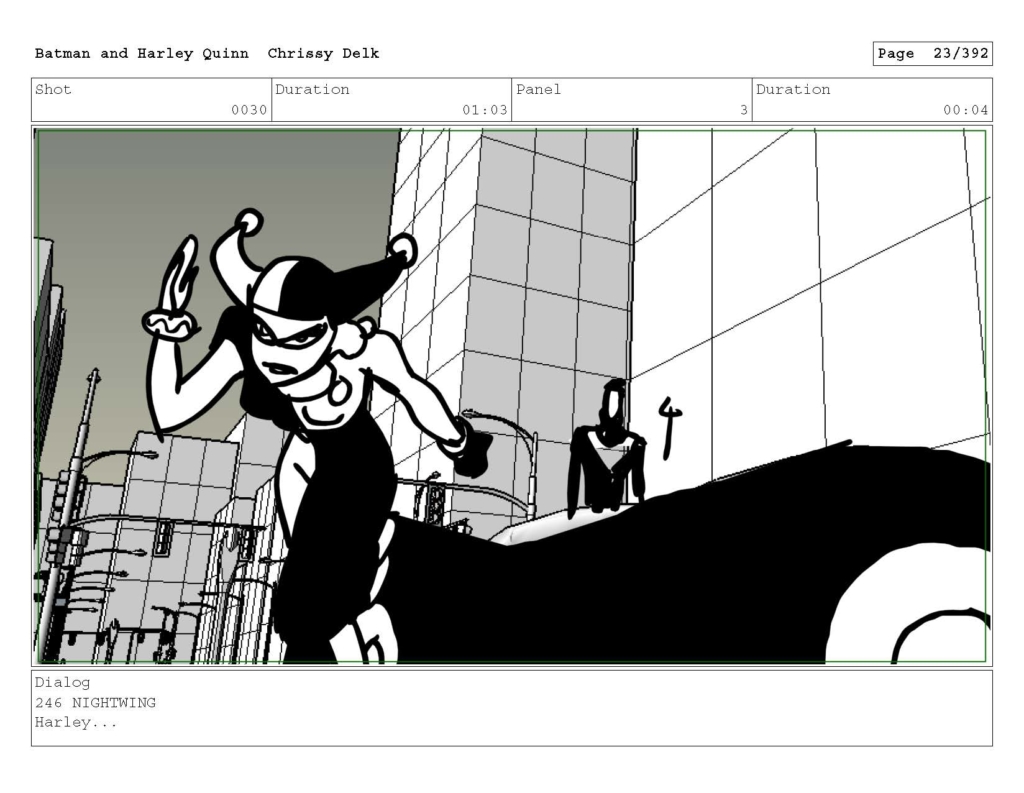Click the storyboard panel drawing of Harley Quinn
Image resolution: width=1024 pixels, height=793 pixels.
(x=512, y=396)
